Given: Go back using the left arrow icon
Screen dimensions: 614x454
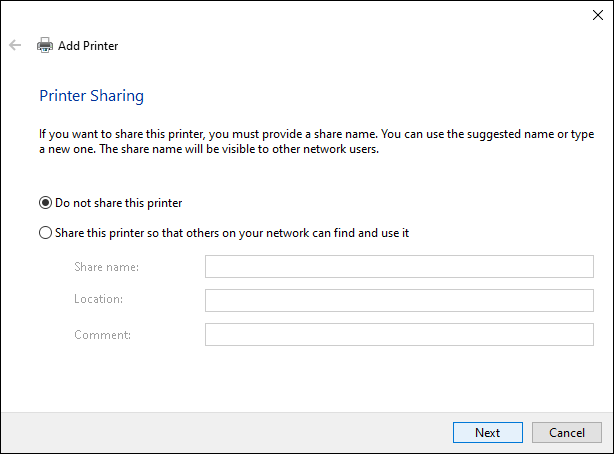Looking at the screenshot, I should [x=15, y=45].
